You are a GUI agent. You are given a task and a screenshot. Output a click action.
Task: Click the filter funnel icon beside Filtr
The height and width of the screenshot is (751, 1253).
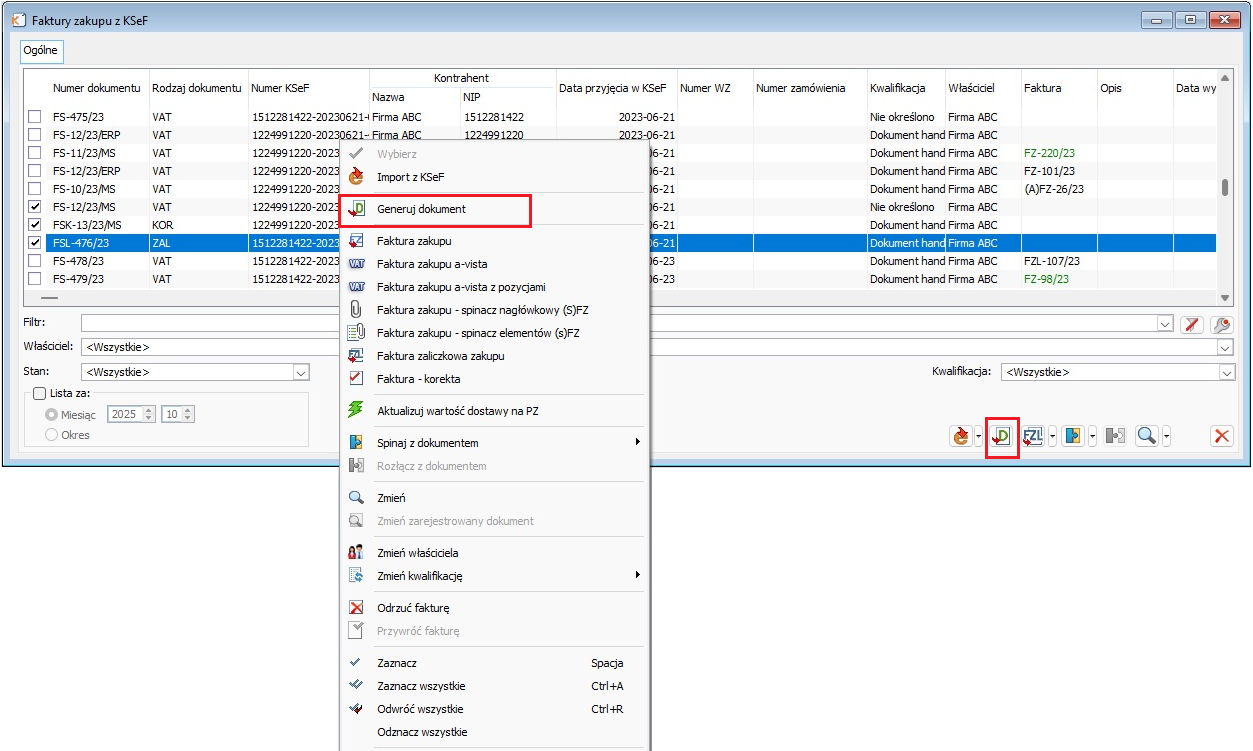[x=1191, y=324]
